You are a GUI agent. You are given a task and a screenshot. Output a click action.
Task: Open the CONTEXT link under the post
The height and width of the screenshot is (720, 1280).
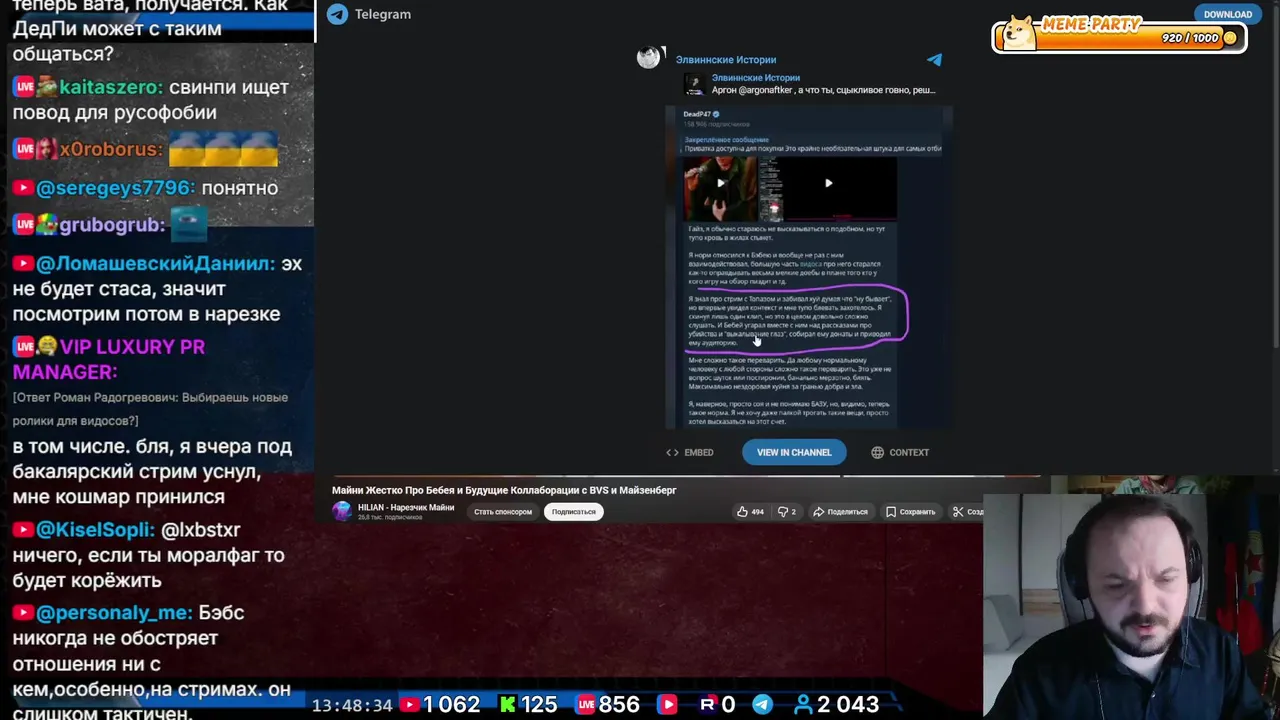tap(900, 452)
